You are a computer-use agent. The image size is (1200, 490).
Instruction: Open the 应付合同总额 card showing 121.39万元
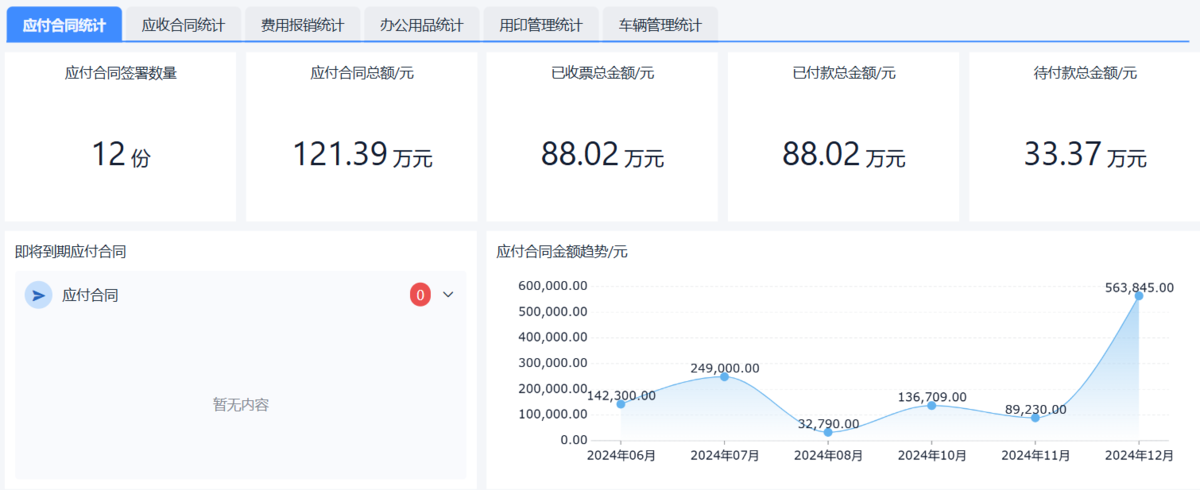click(x=361, y=137)
